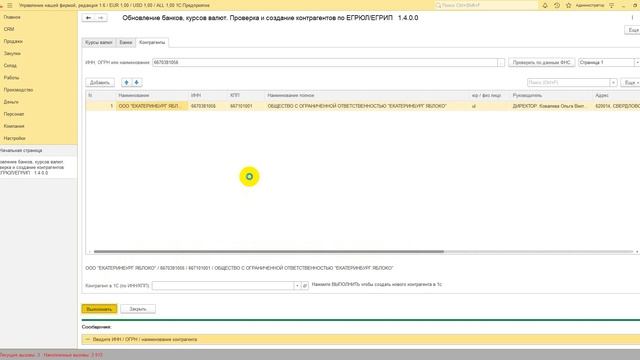Sort by the ИНН column header
This screenshot has height=360, width=640.
point(208,95)
